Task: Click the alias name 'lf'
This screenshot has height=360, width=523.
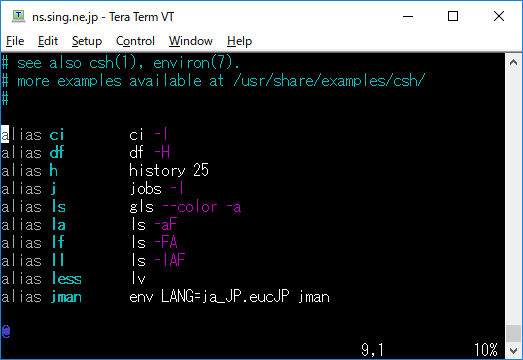Action: (x=58, y=243)
